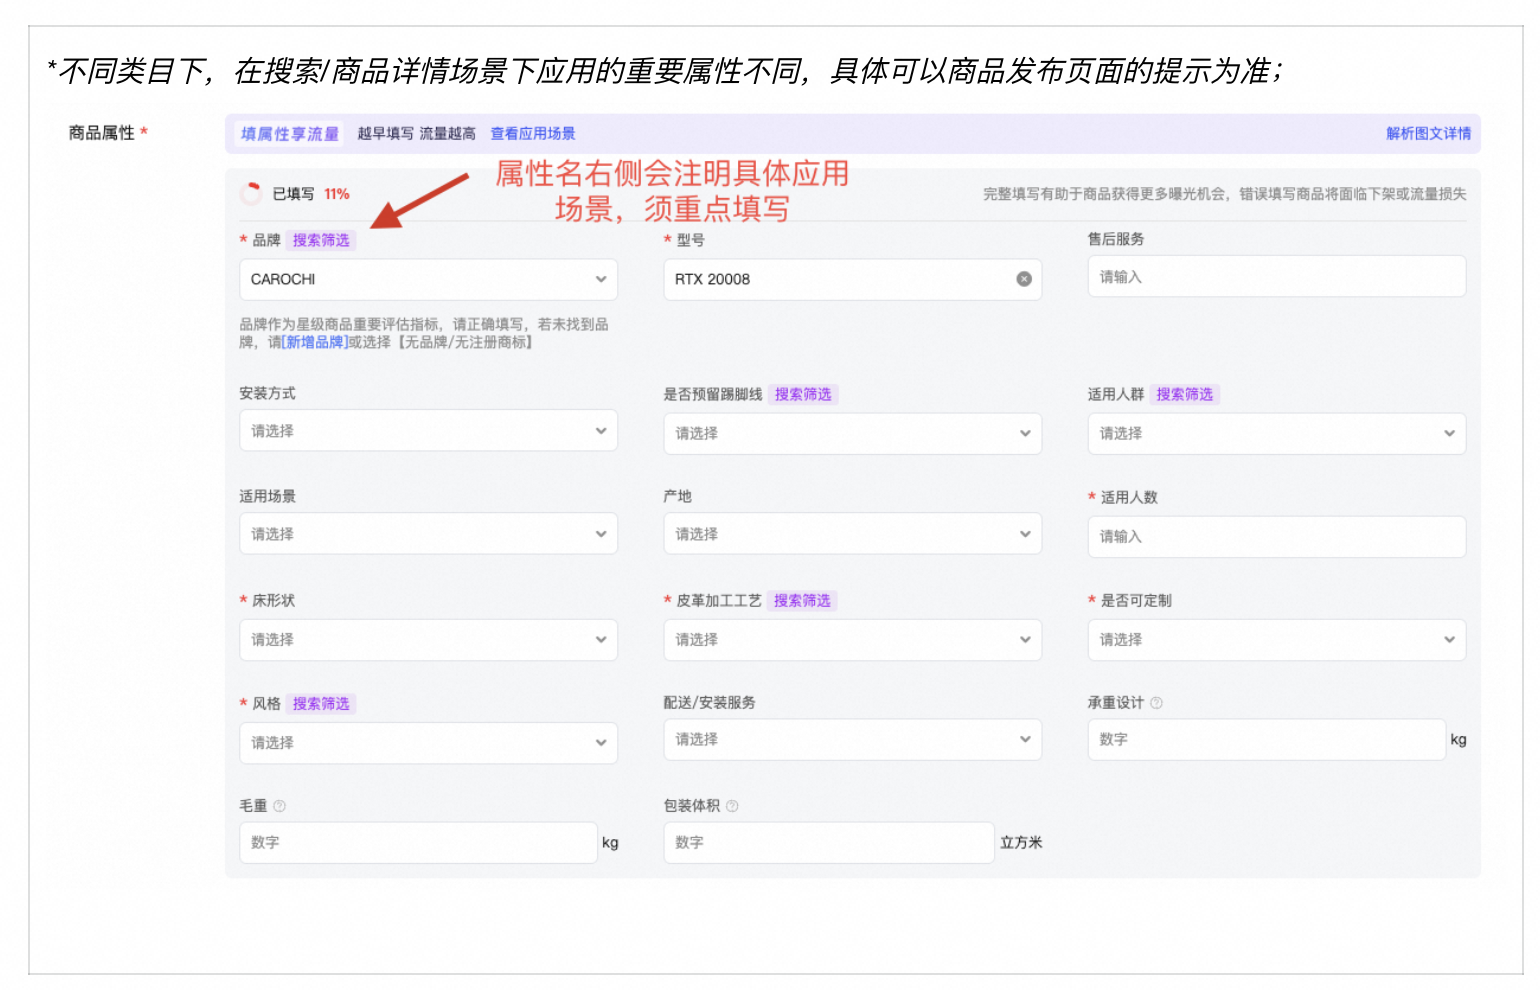The height and width of the screenshot is (990, 1540).
Task: Click the 适用人数 text input
Action: click(x=1276, y=537)
